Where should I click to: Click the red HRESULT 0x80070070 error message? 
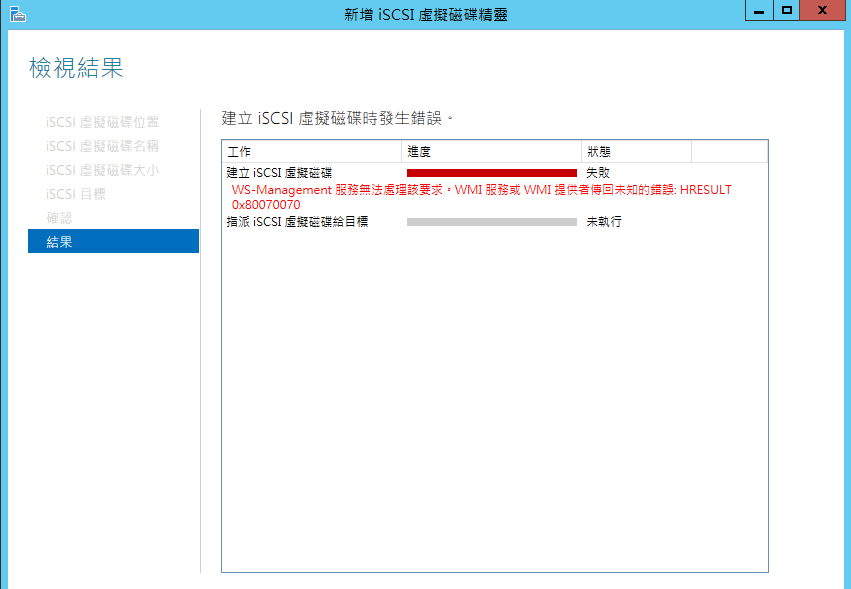coord(481,197)
